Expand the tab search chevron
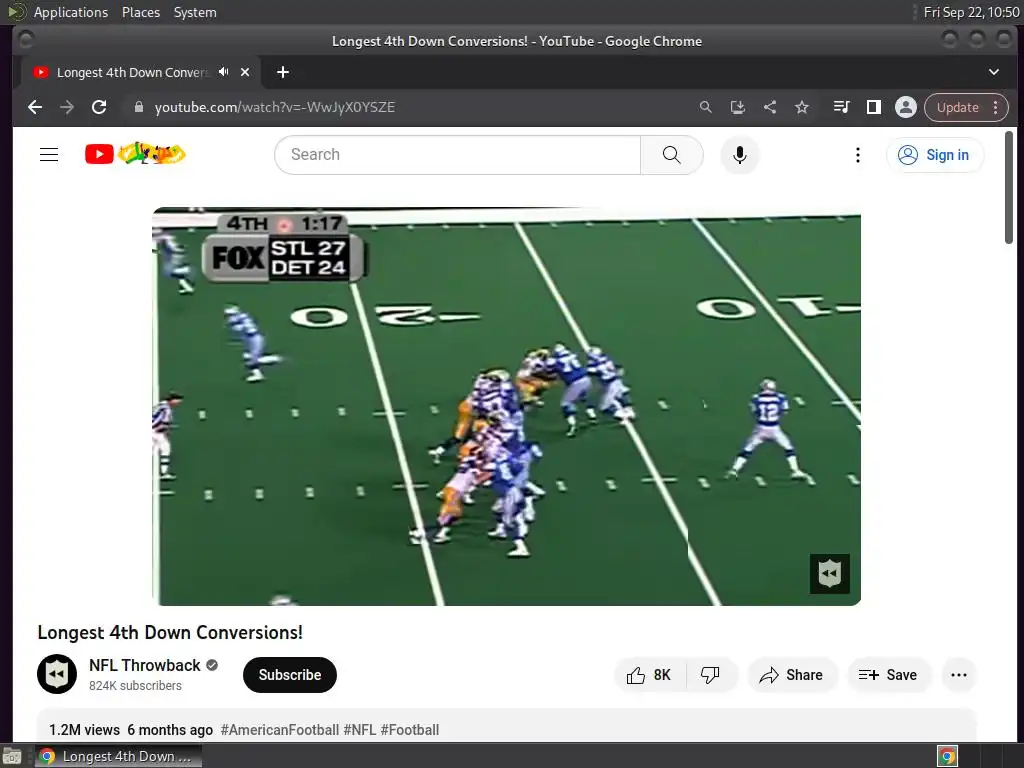Image resolution: width=1024 pixels, height=768 pixels. click(x=993, y=72)
